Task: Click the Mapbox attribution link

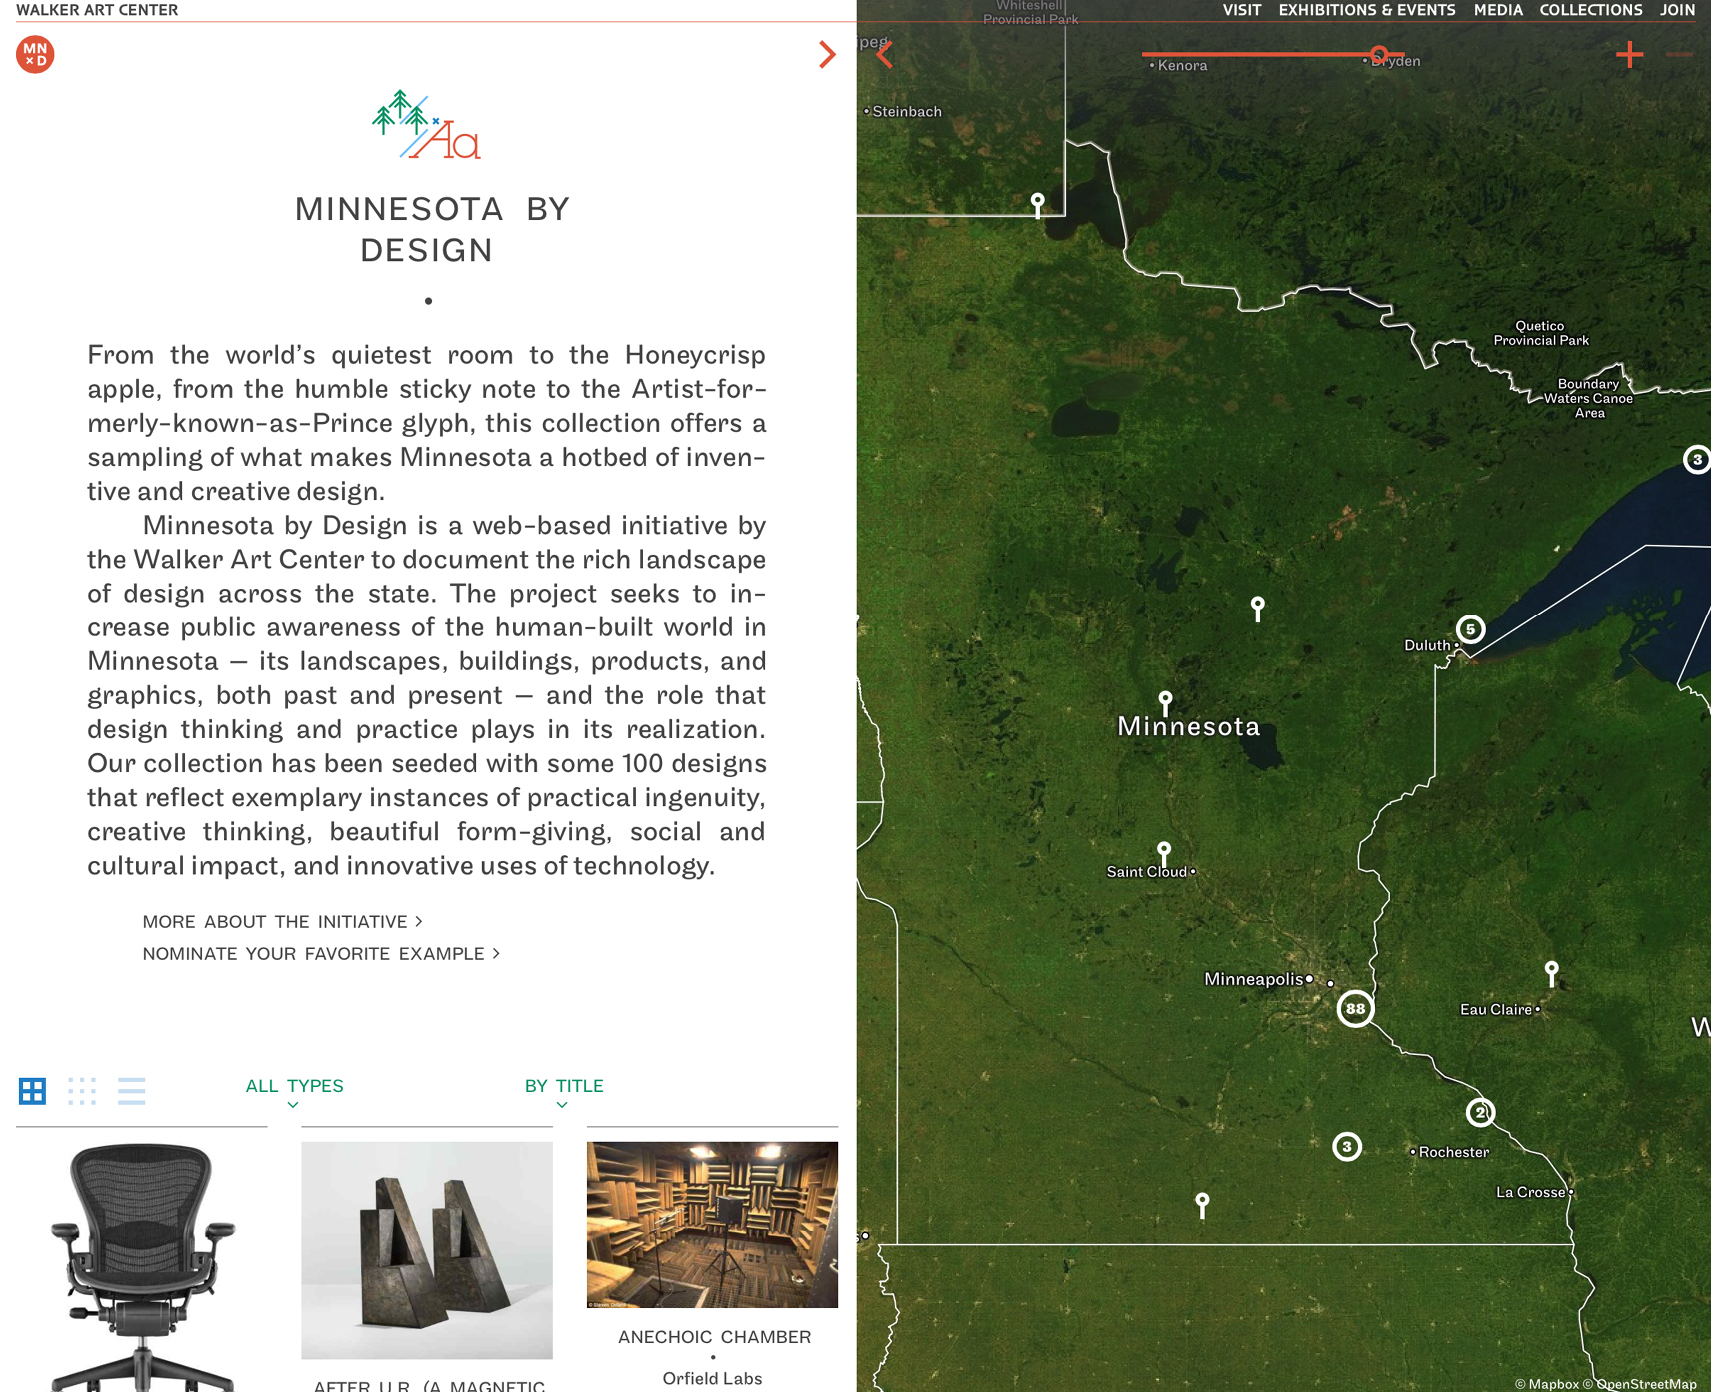Action: click(x=1546, y=1384)
